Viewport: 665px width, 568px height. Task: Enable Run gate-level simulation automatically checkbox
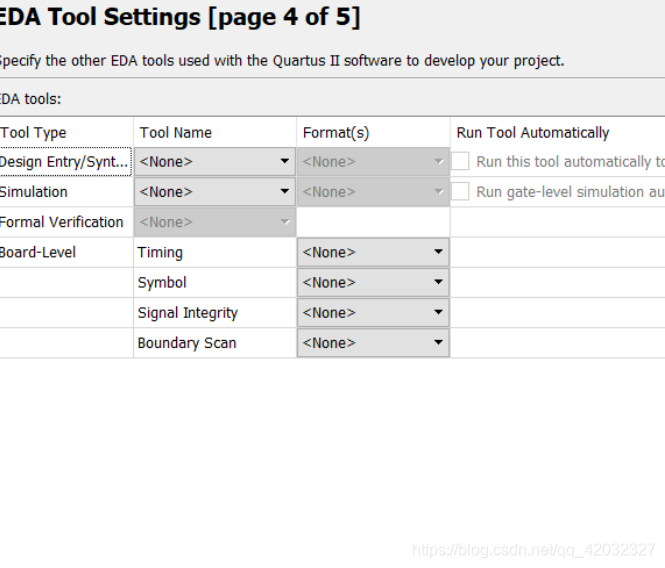pyautogui.click(x=460, y=191)
